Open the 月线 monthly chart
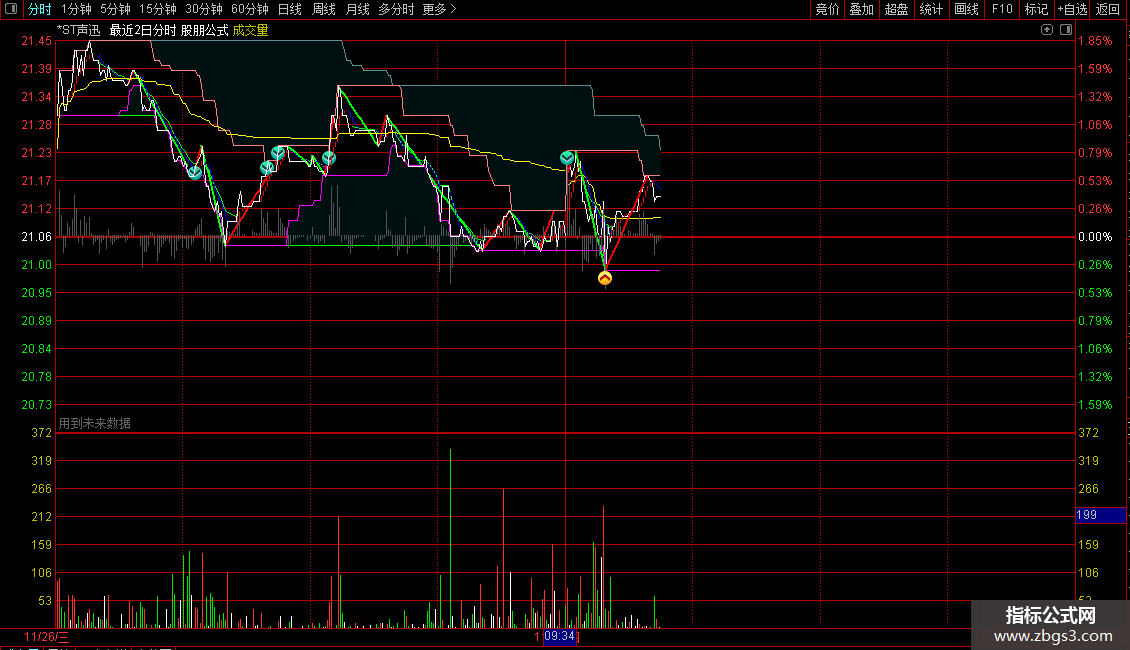The image size is (1130, 650). click(x=357, y=9)
